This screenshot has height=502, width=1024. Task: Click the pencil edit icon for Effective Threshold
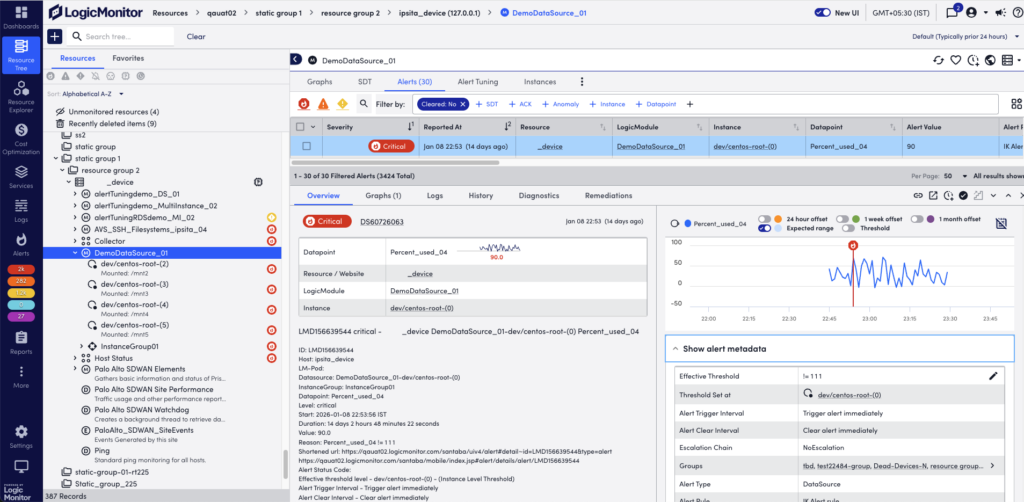993,375
